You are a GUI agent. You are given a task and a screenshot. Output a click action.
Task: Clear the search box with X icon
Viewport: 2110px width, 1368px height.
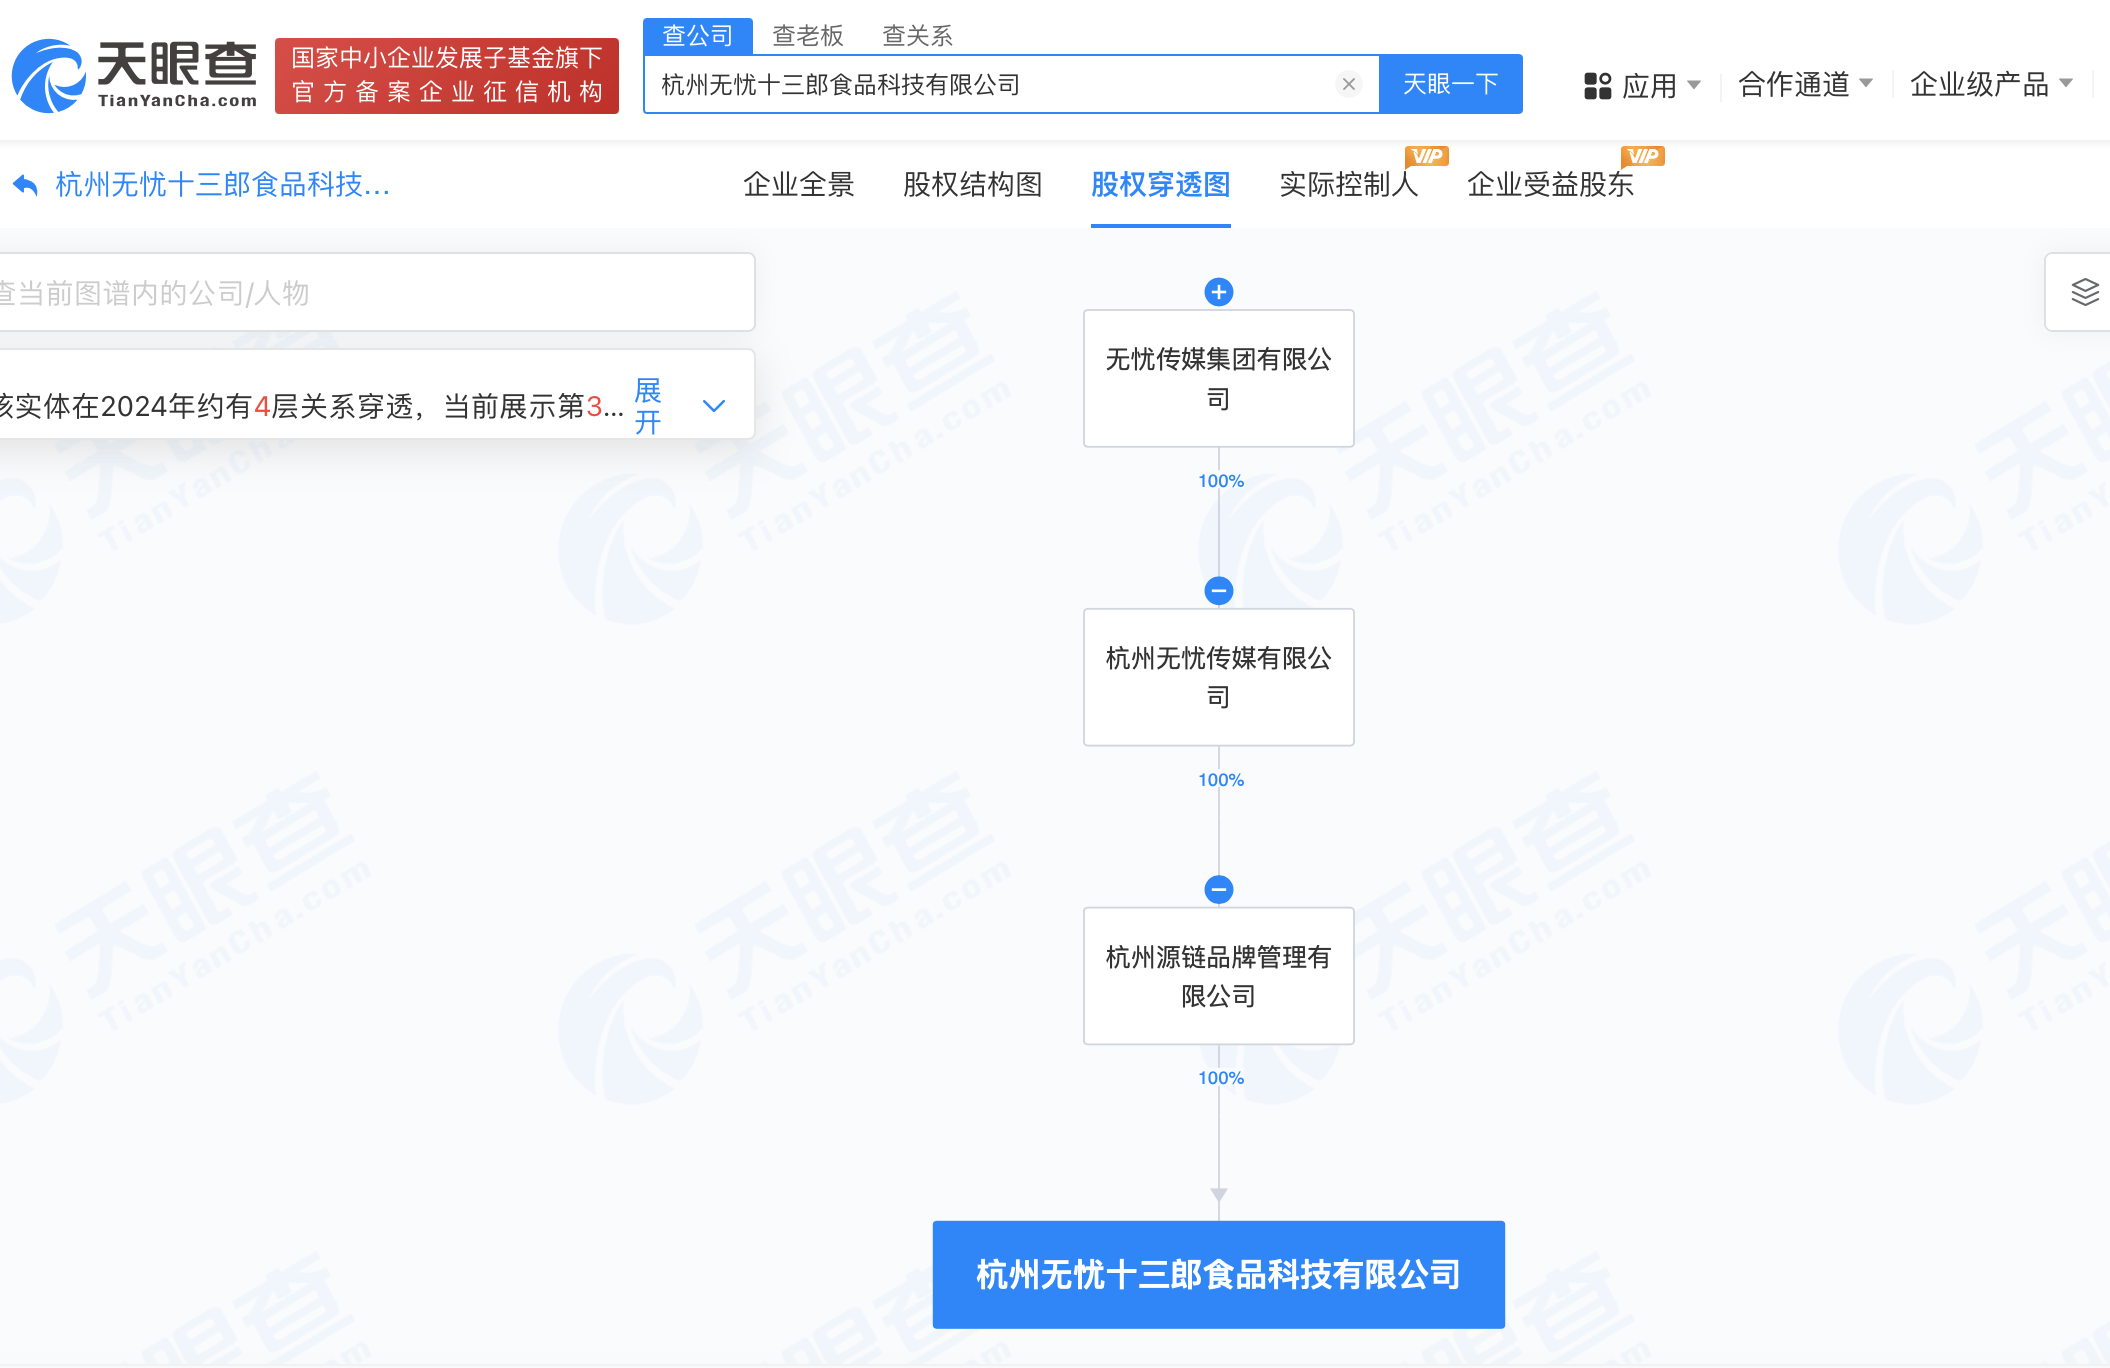(1348, 85)
